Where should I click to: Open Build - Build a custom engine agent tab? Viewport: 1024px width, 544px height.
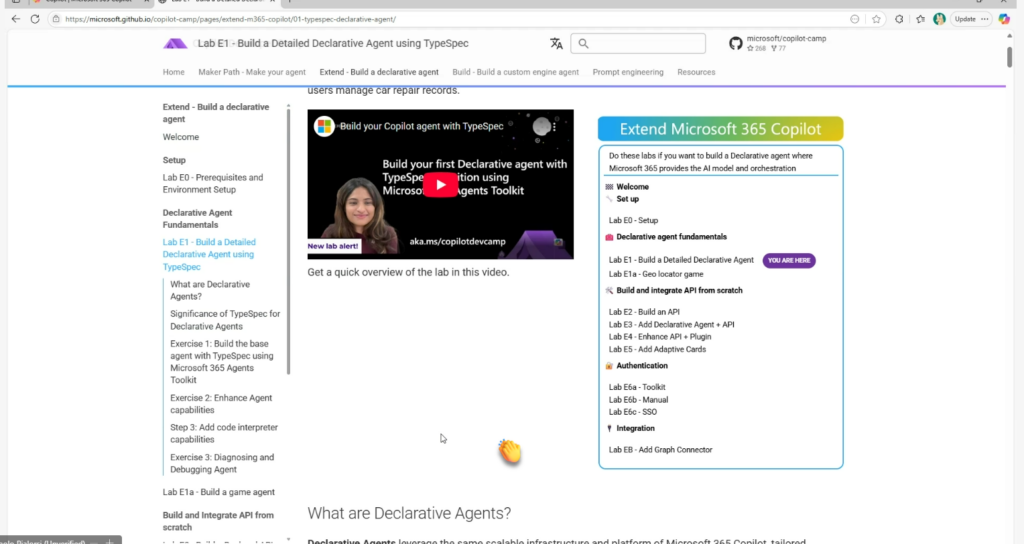click(515, 72)
